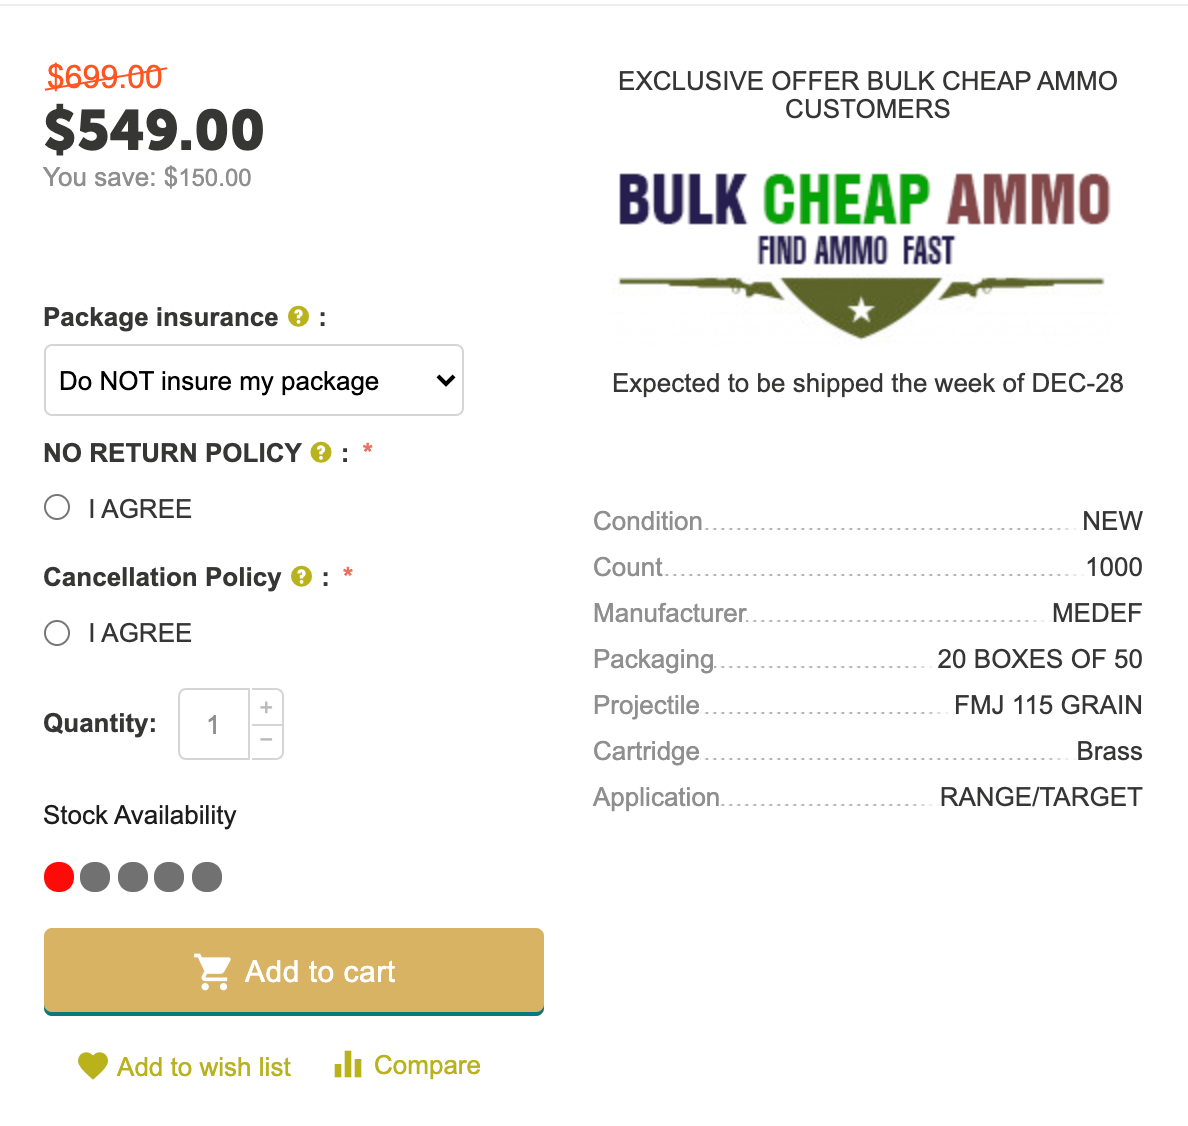Click the heart icon beside Add to wish list
1188x1126 pixels.
(x=93, y=1066)
